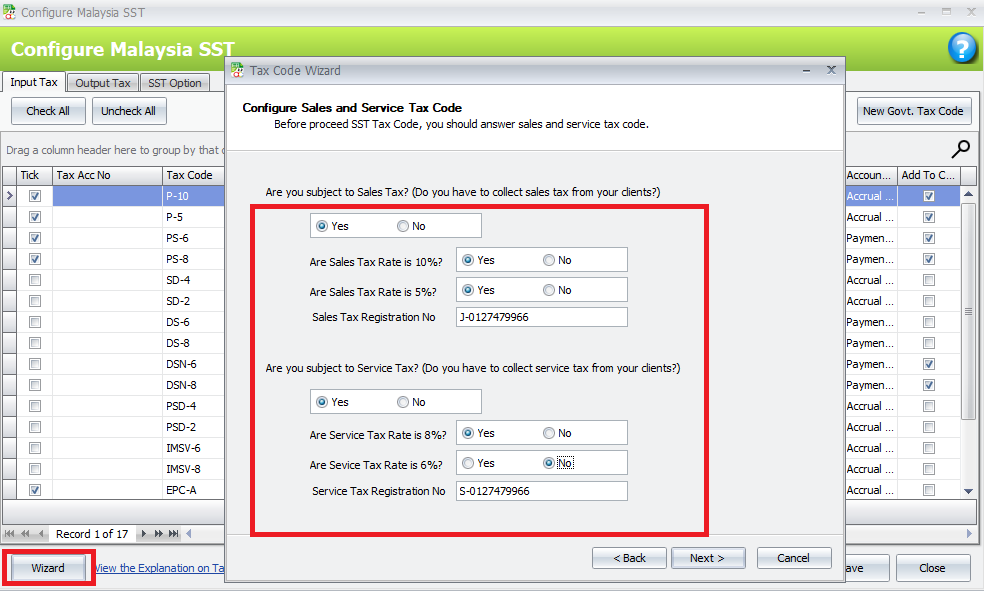Tick the DSN-6 row Tick checkbox

[35, 364]
